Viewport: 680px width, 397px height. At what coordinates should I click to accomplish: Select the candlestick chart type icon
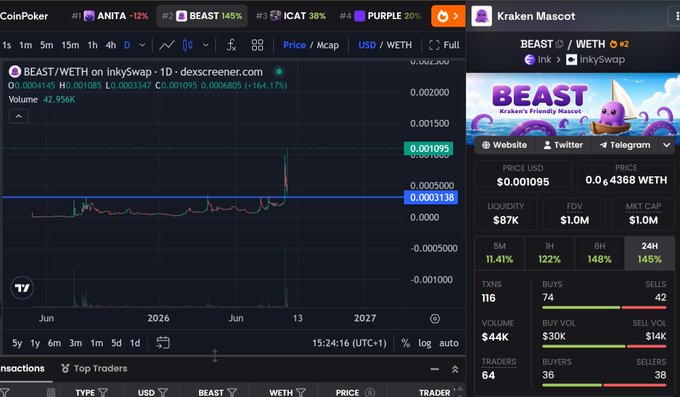click(187, 45)
